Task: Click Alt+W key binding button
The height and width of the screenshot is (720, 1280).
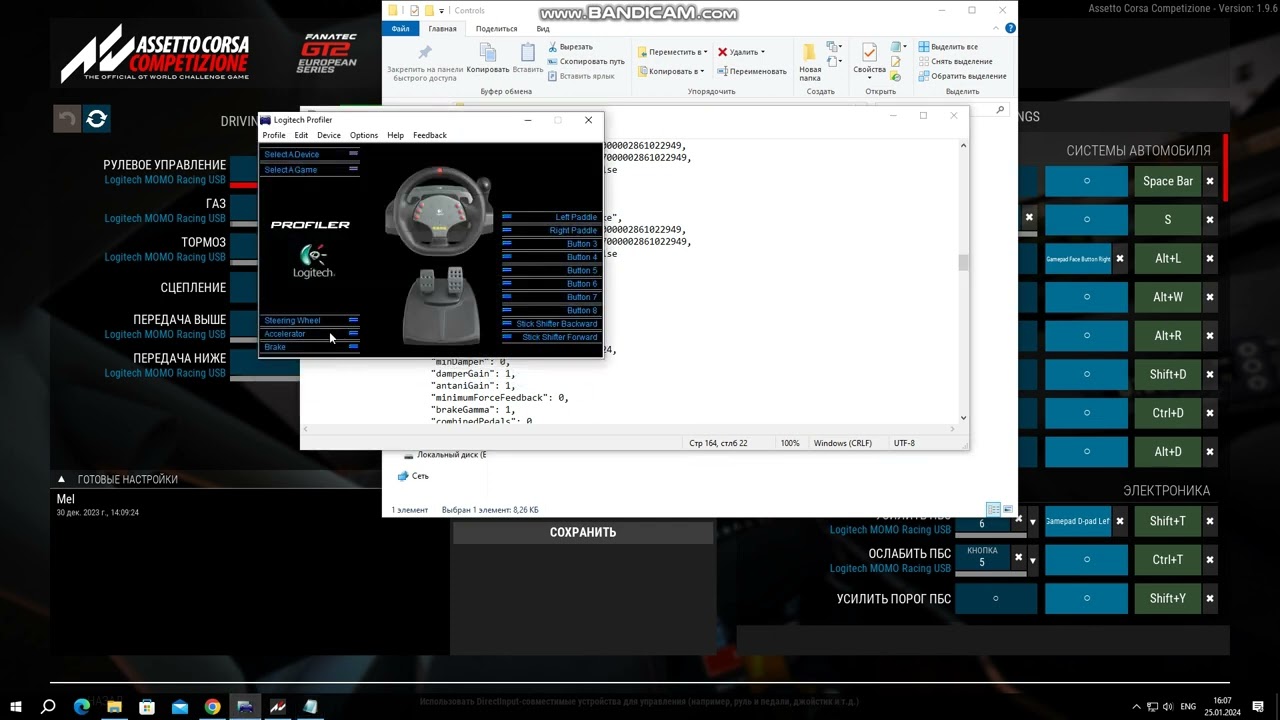Action: tap(1167, 297)
